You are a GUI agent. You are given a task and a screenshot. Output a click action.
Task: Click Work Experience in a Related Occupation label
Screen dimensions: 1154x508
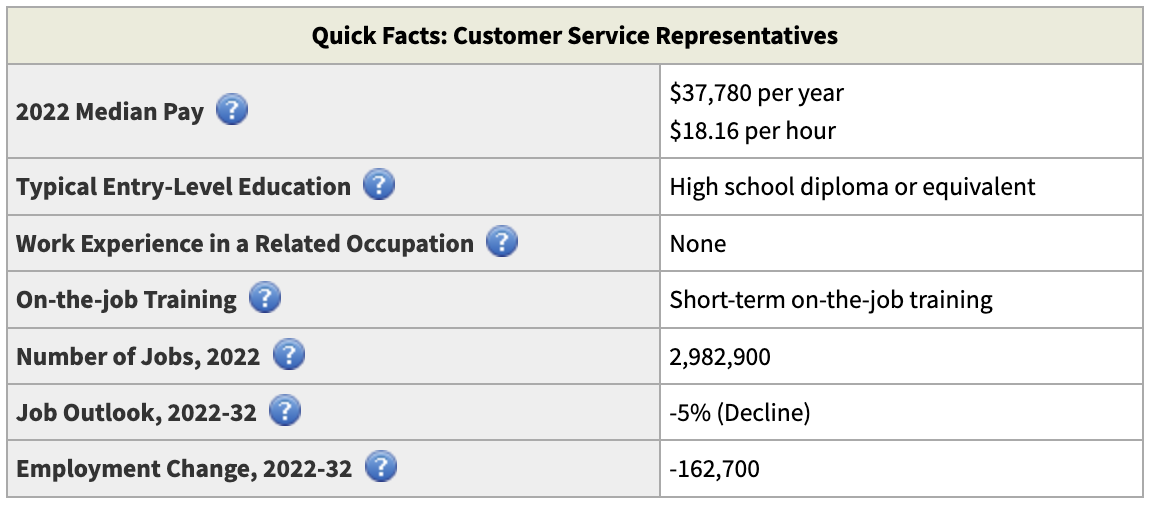(244, 243)
